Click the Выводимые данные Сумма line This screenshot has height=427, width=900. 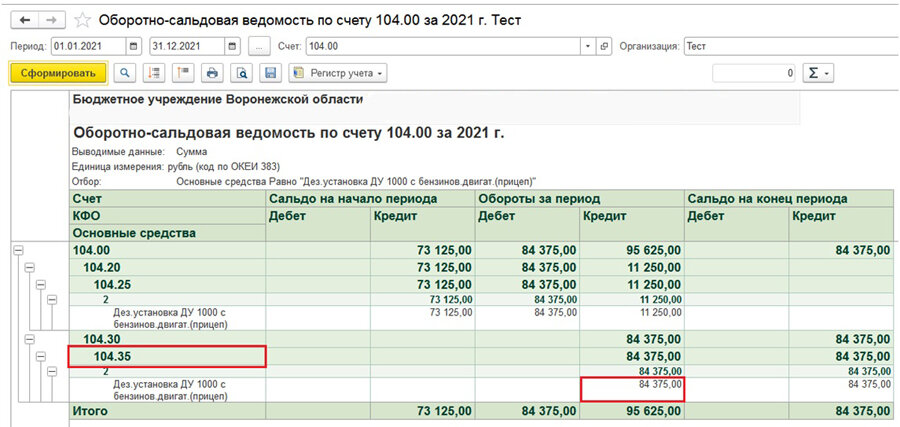[139, 152]
